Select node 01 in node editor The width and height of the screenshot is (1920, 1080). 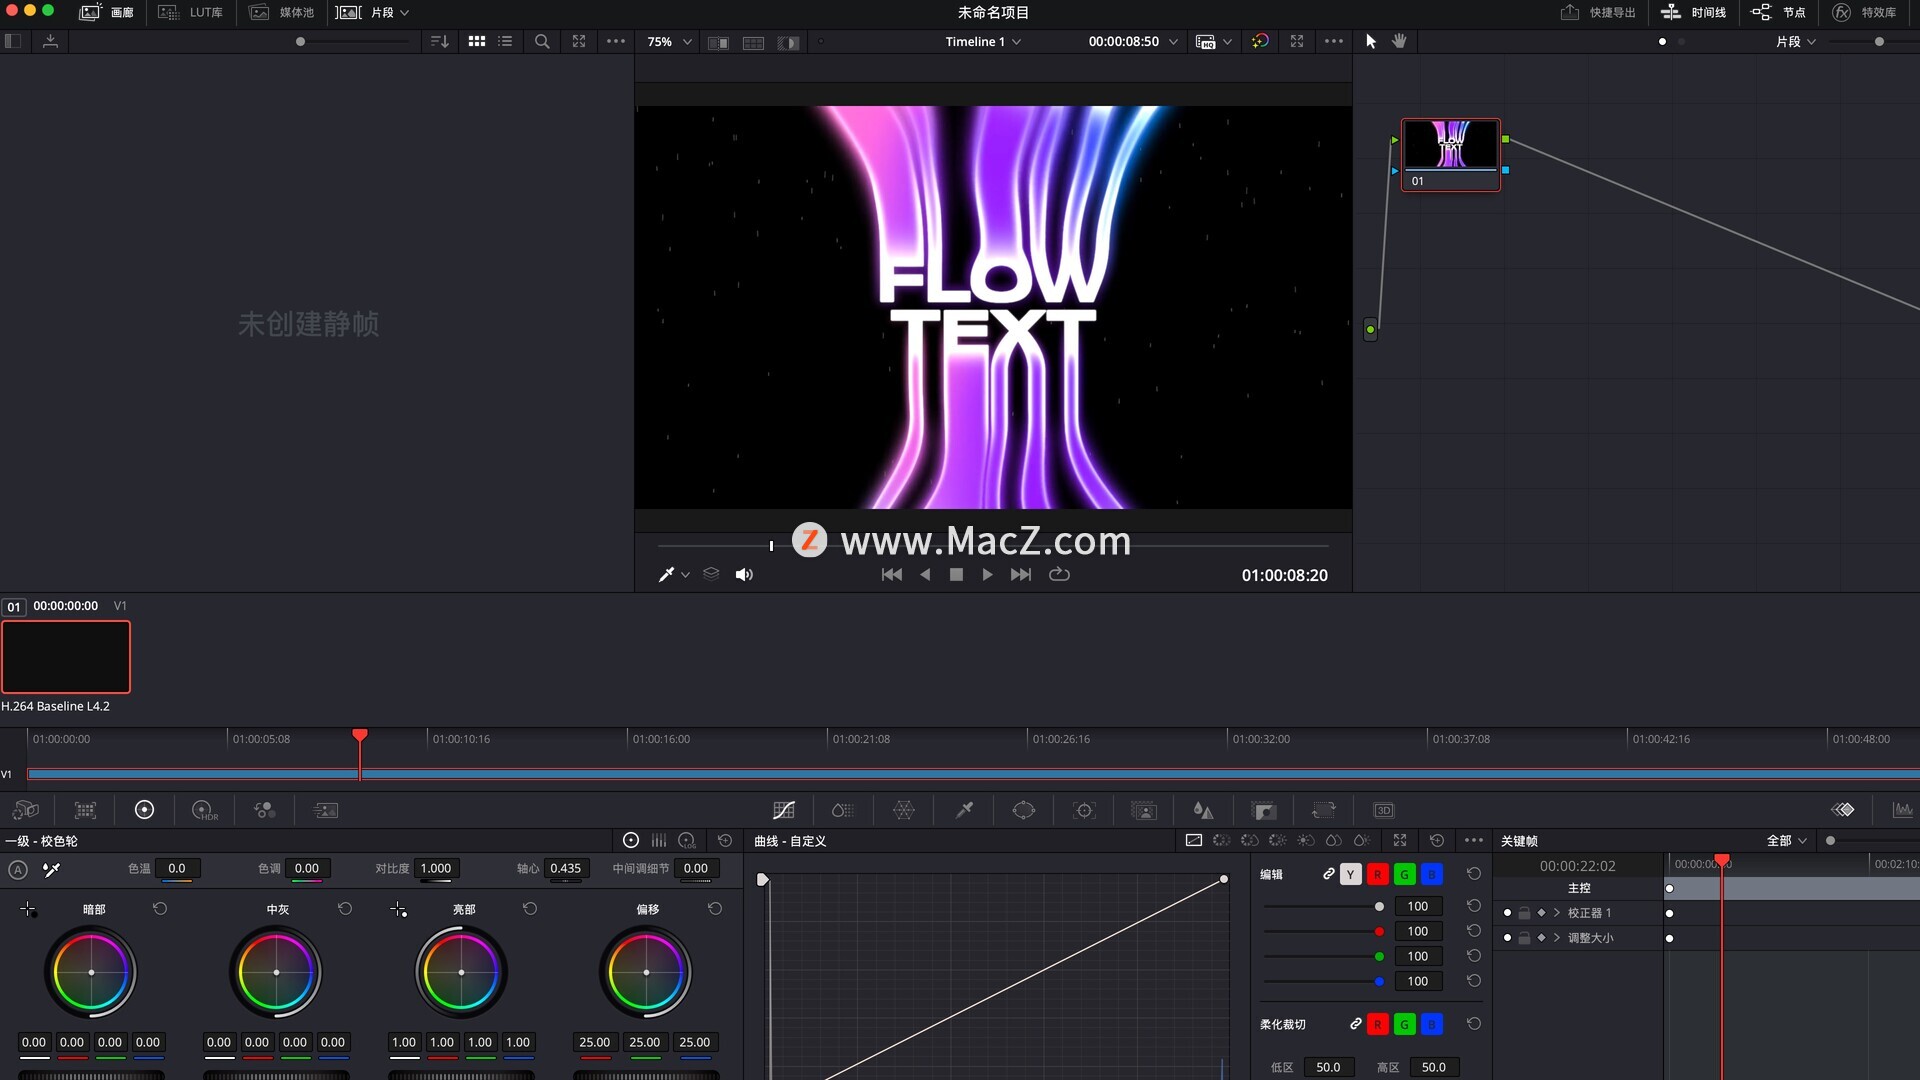pos(1450,154)
